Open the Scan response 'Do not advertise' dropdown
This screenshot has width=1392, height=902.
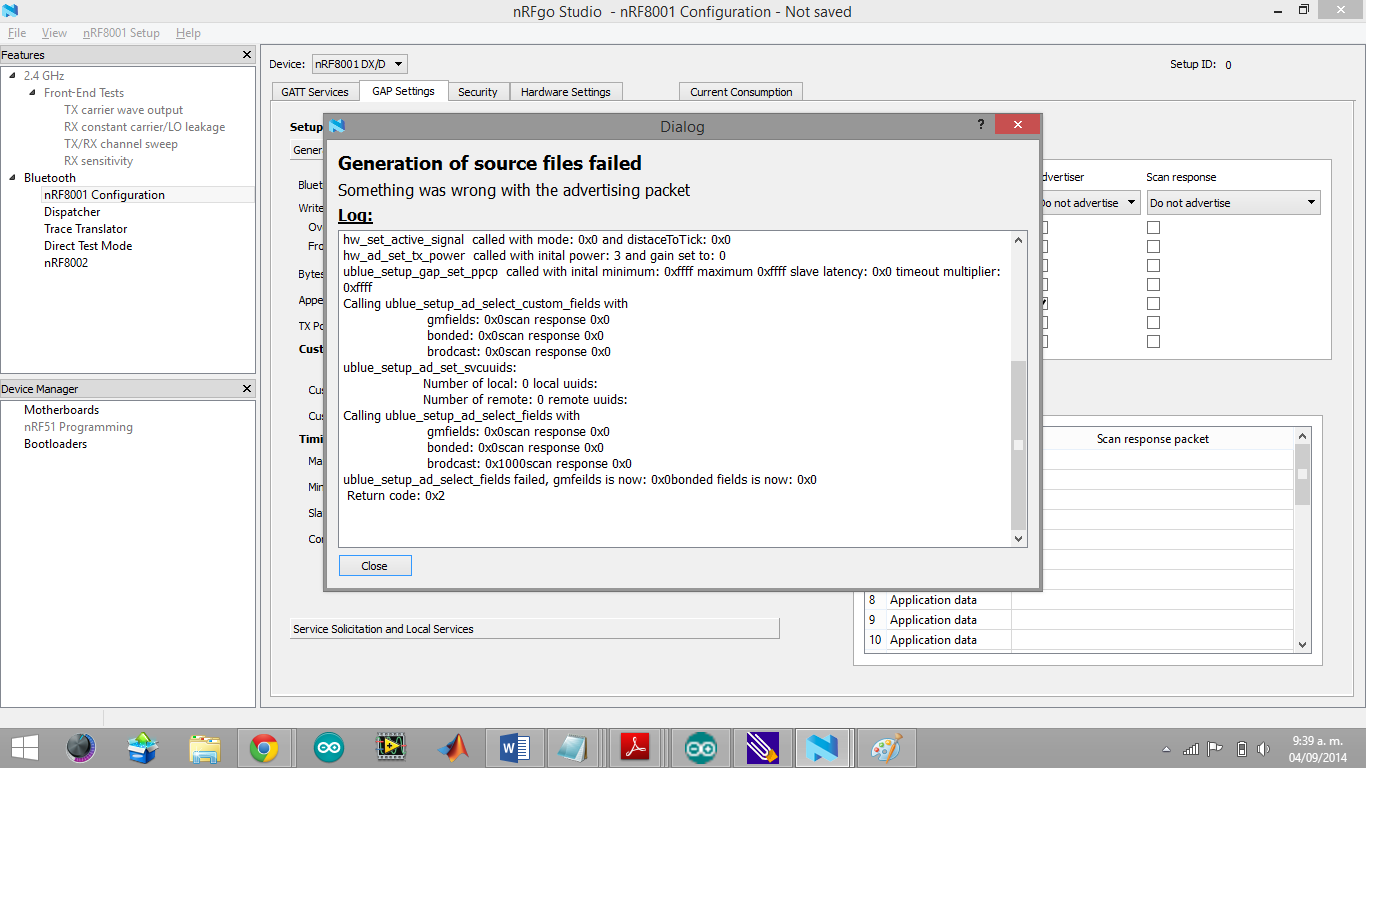1233,203
